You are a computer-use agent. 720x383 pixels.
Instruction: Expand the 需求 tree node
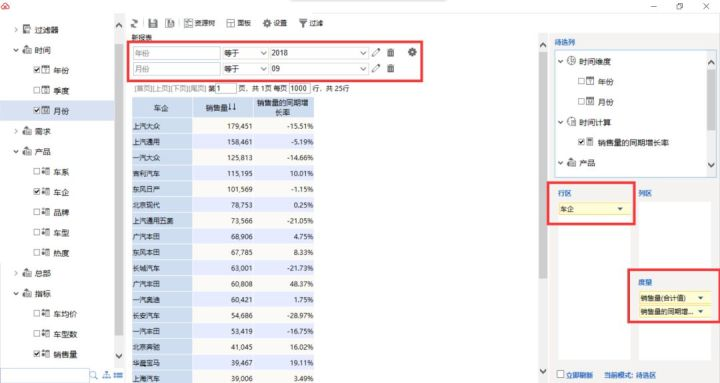point(16,131)
